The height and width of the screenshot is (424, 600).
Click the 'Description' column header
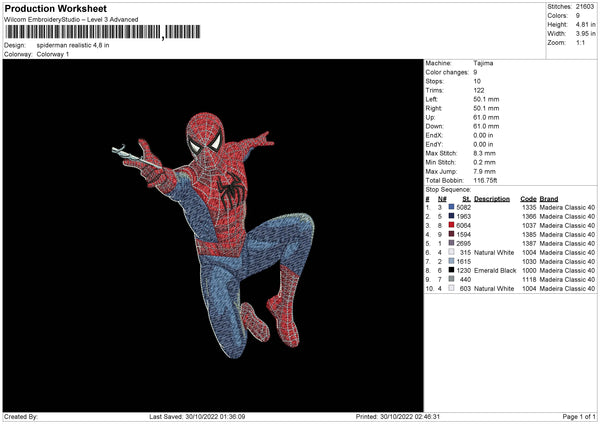click(492, 199)
